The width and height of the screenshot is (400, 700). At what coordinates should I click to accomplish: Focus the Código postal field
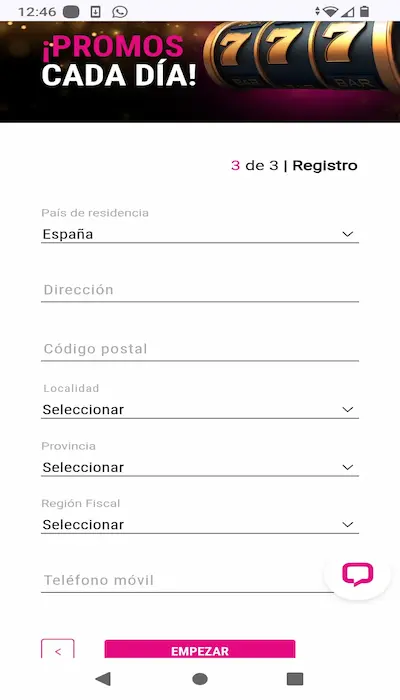(x=200, y=349)
